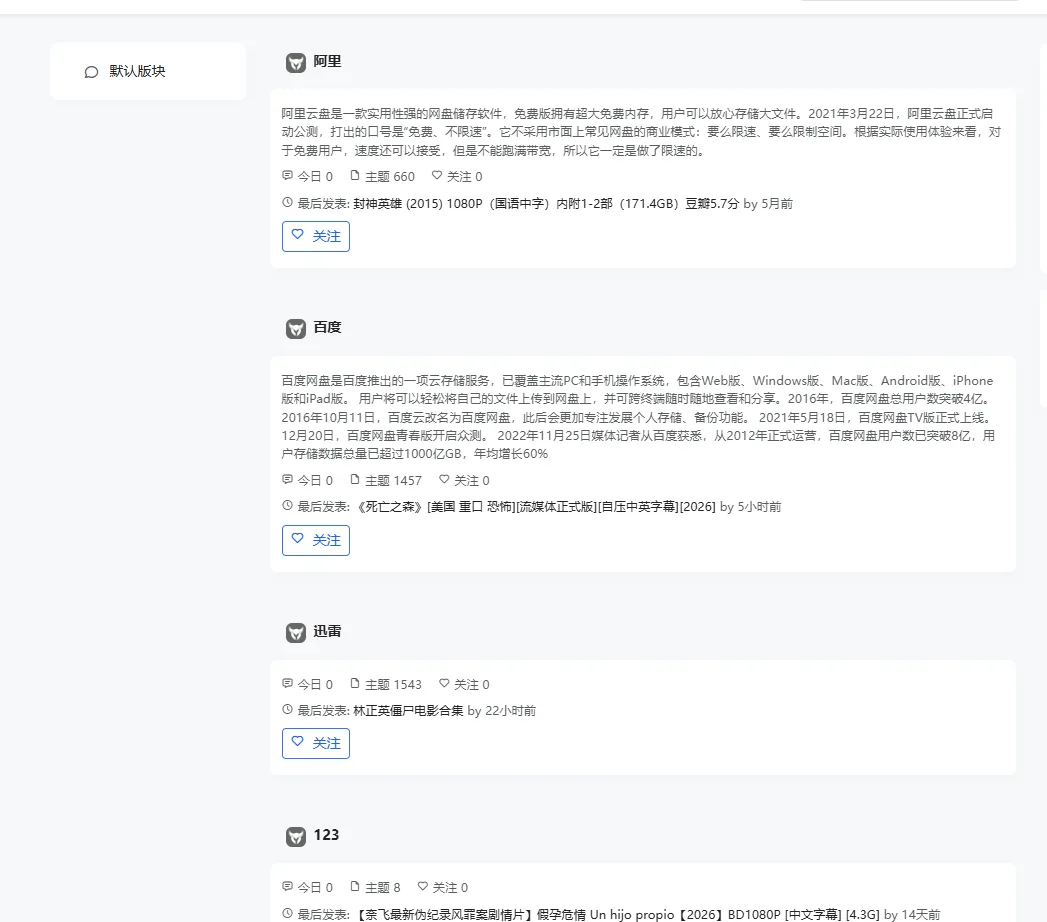The width and height of the screenshot is (1047, 922).
Task: Open the 阿里 forum title
Action: (327, 61)
